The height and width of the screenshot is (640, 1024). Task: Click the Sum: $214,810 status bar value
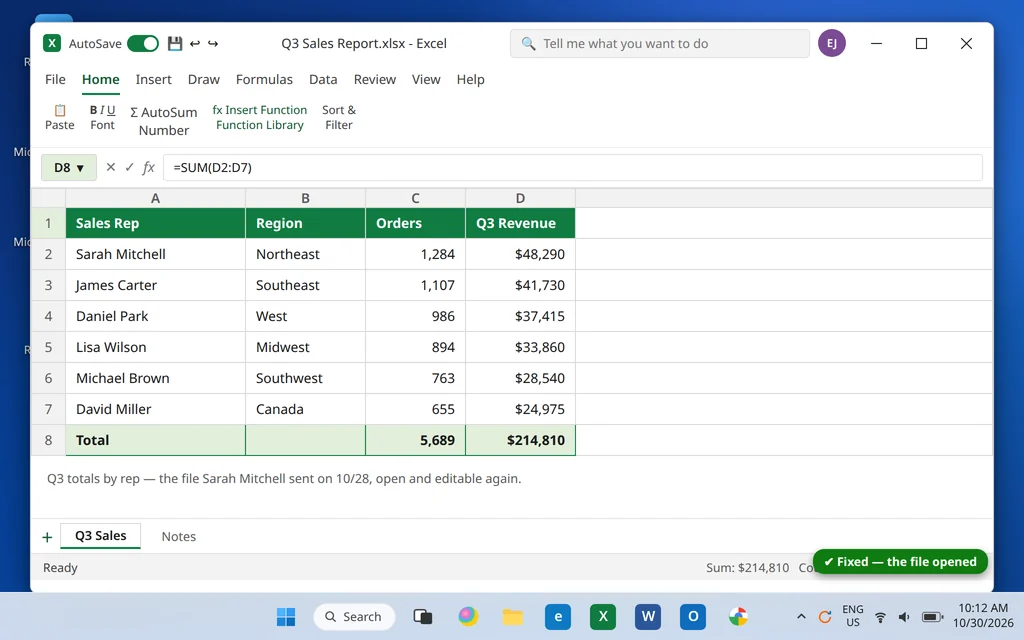747,568
